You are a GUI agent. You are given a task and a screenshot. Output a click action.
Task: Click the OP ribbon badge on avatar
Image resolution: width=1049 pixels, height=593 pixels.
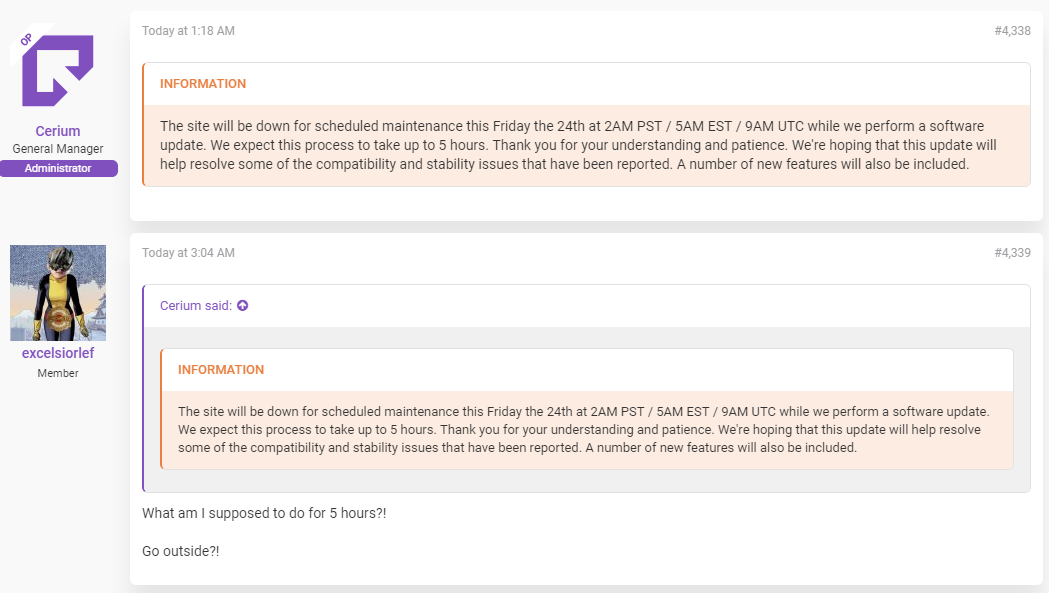click(26, 40)
